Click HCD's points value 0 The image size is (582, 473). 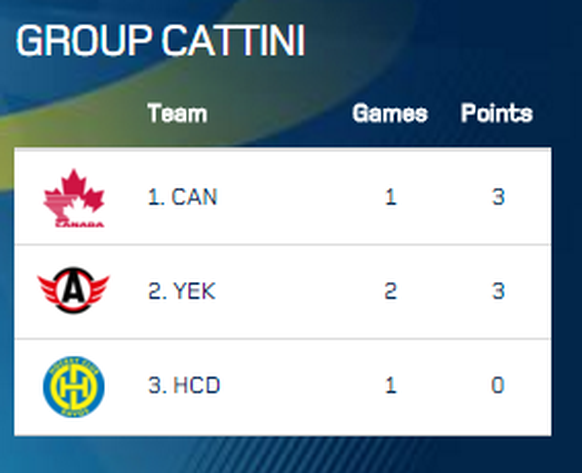coord(498,385)
